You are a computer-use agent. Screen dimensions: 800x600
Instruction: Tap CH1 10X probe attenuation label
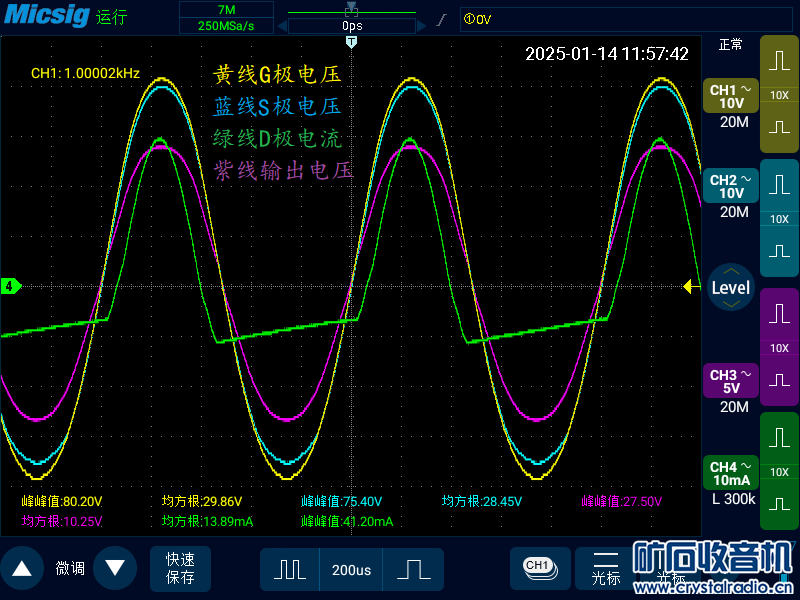pos(780,95)
